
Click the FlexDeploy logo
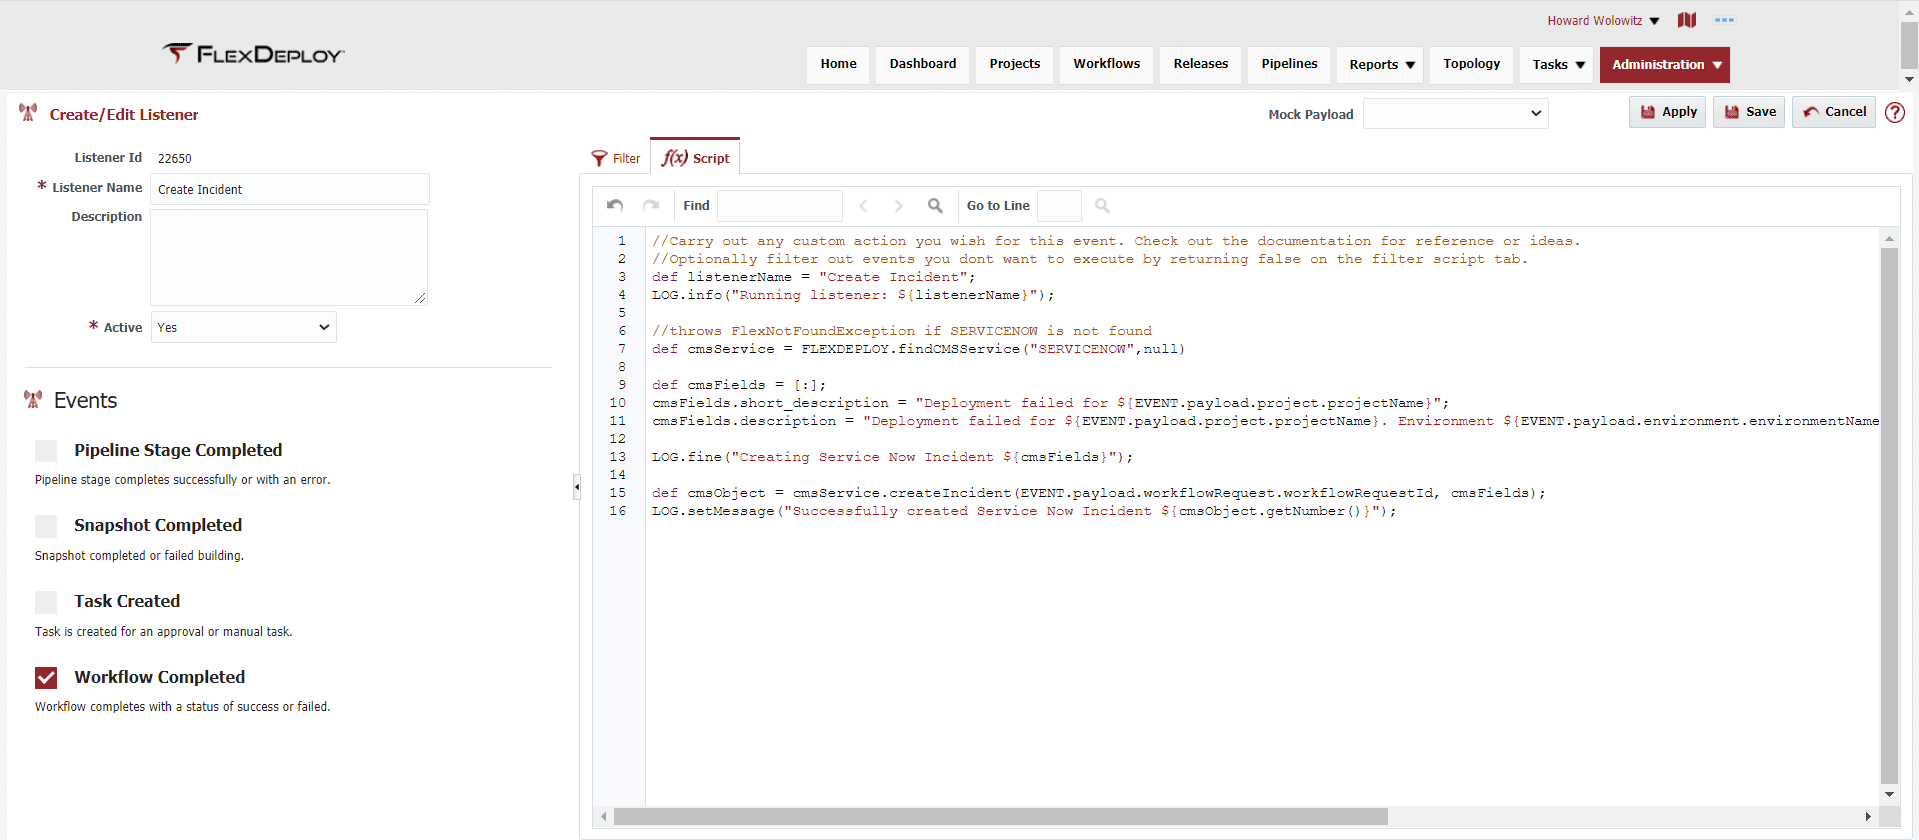point(253,54)
